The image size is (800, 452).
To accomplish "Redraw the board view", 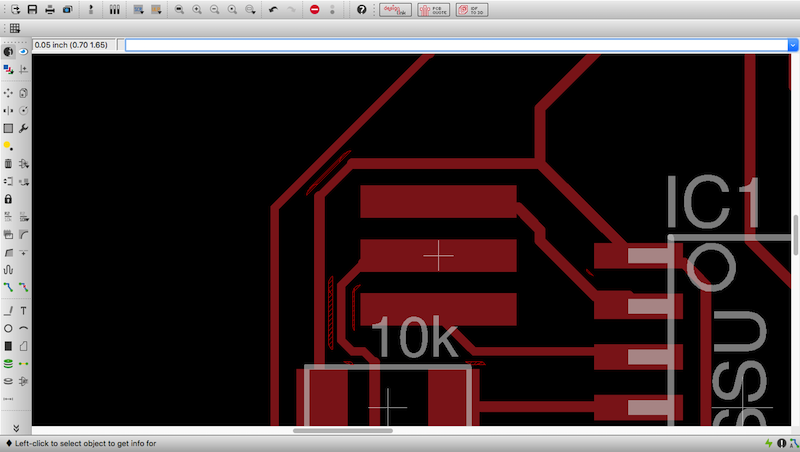I will [x=232, y=10].
